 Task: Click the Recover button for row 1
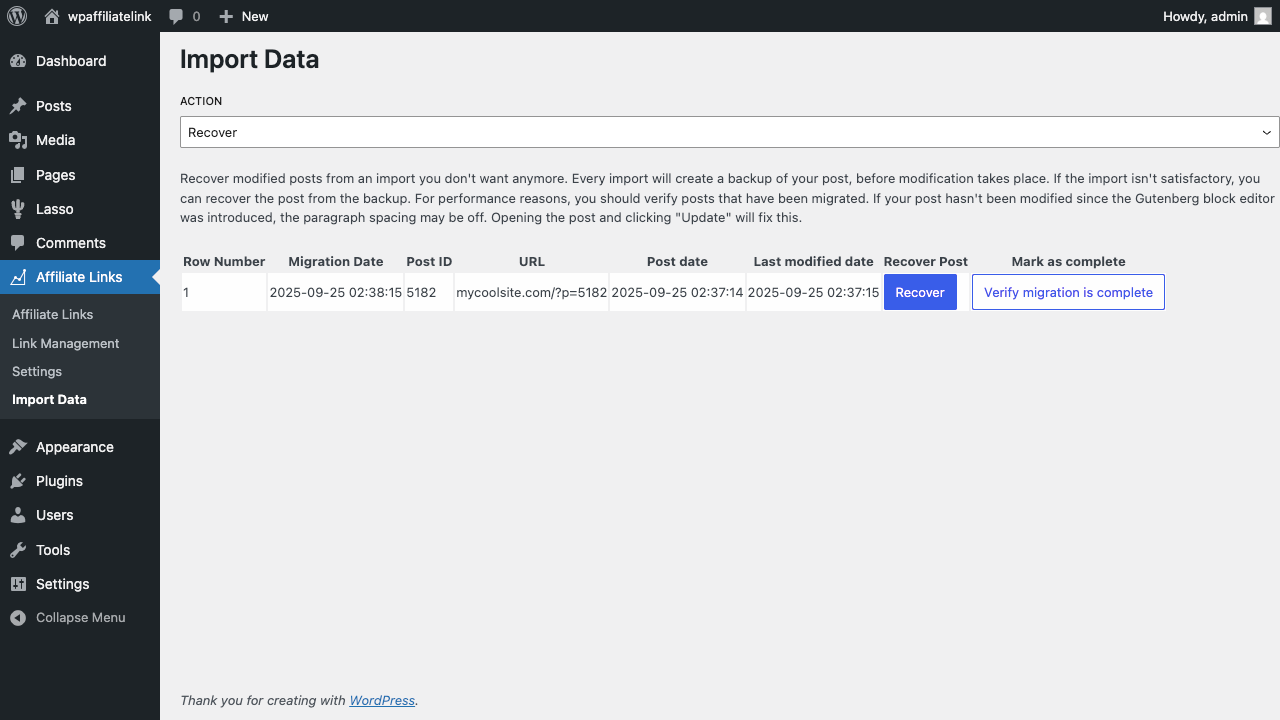pos(920,291)
